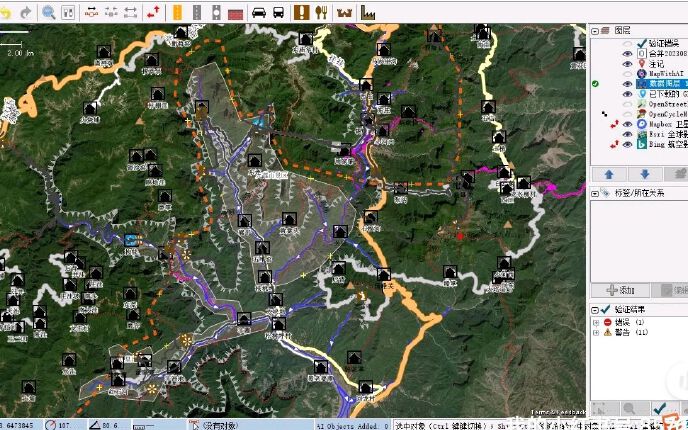Select the MapWithAI layer in list
This screenshot has width=688, height=430.
666,73
